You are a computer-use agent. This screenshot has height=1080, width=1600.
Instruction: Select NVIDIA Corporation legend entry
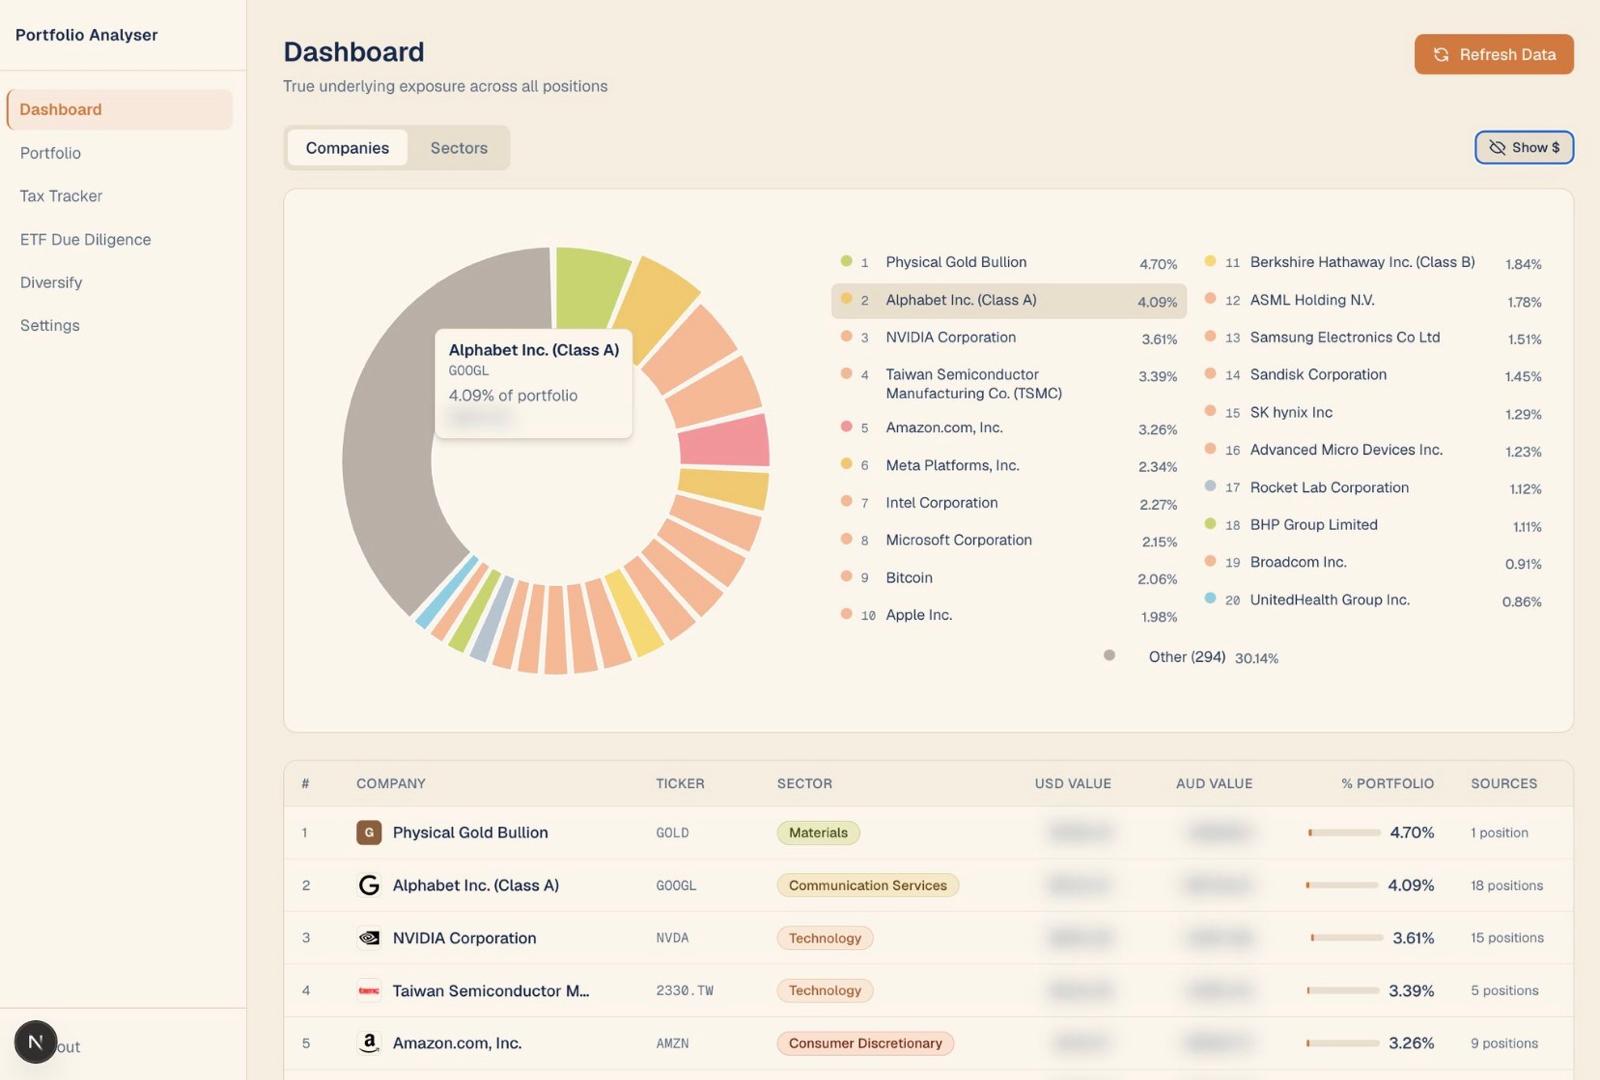pyautogui.click(x=1009, y=338)
